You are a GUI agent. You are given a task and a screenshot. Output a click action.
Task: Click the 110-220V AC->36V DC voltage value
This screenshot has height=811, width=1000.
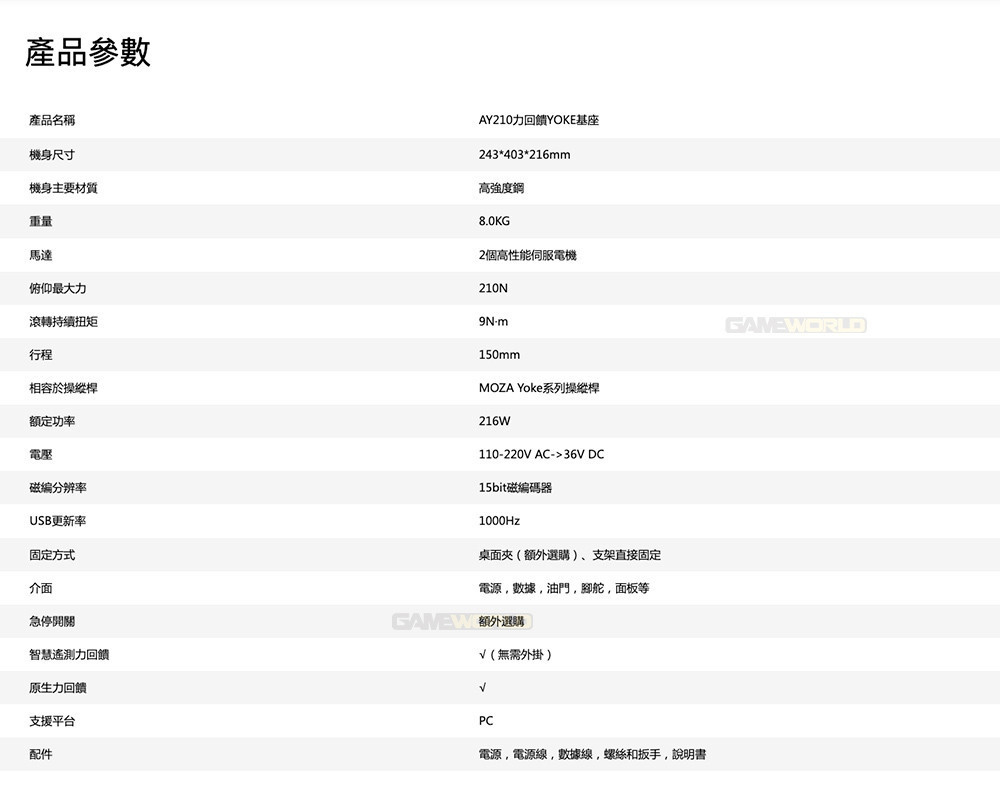(541, 455)
